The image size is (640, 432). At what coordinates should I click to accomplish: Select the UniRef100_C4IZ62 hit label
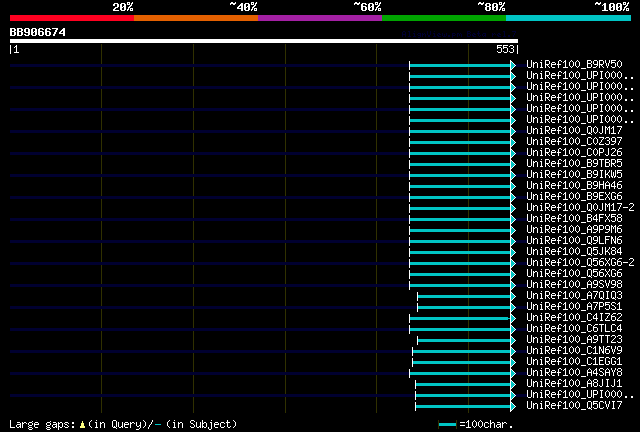pos(574,317)
